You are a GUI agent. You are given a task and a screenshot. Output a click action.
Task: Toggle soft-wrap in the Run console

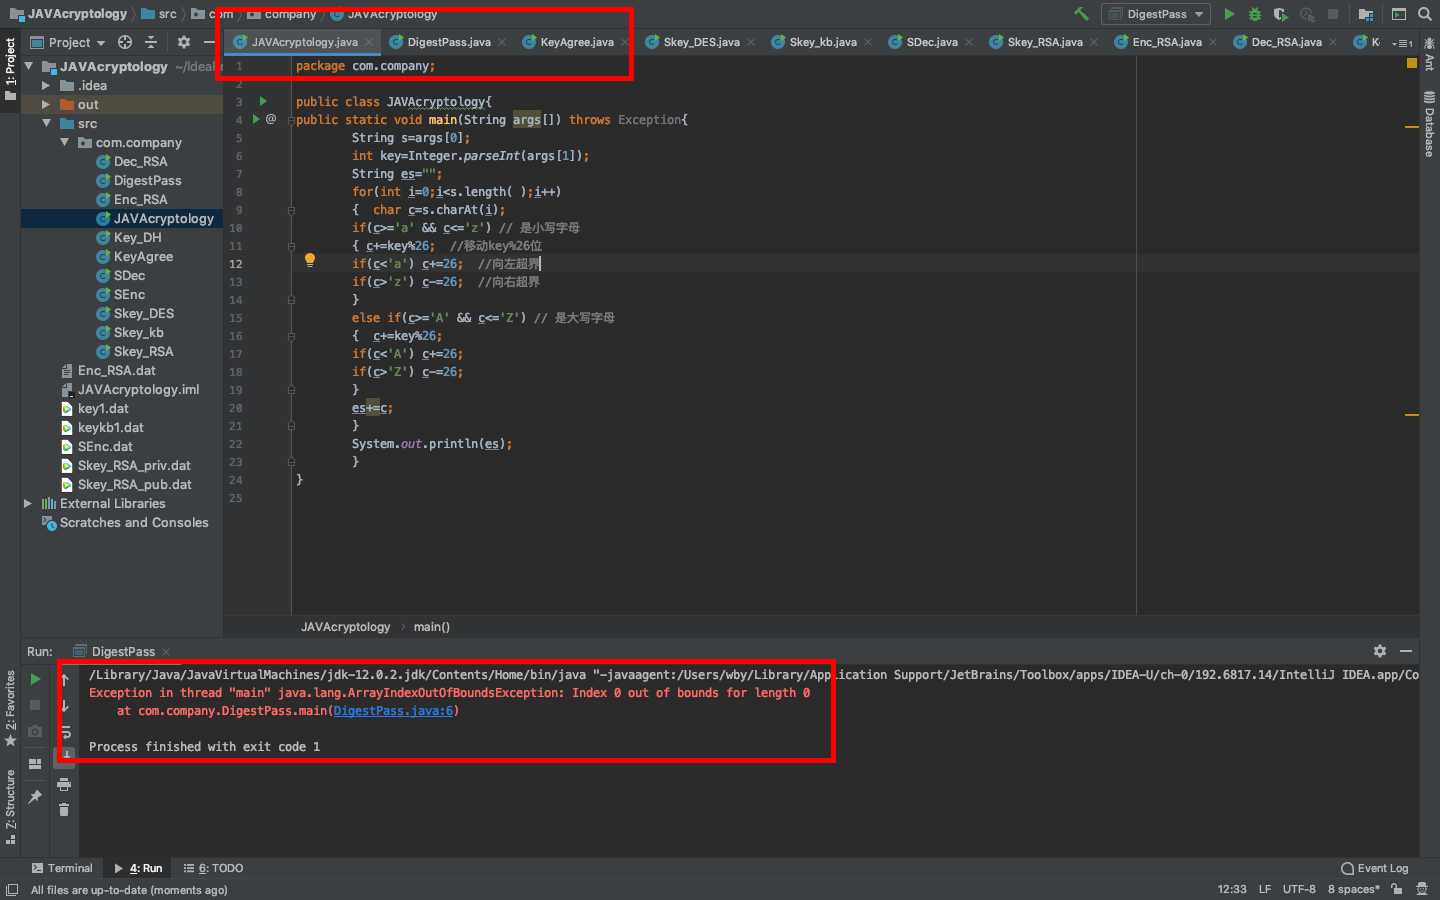click(65, 731)
